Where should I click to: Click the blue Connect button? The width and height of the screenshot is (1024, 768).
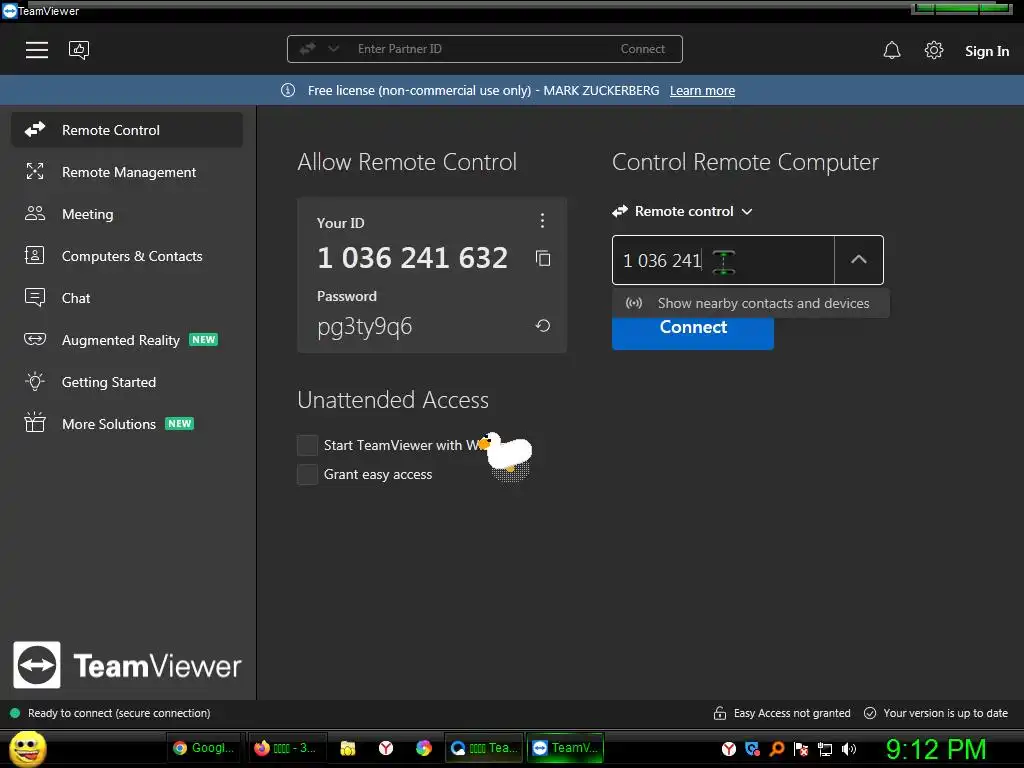[693, 333]
